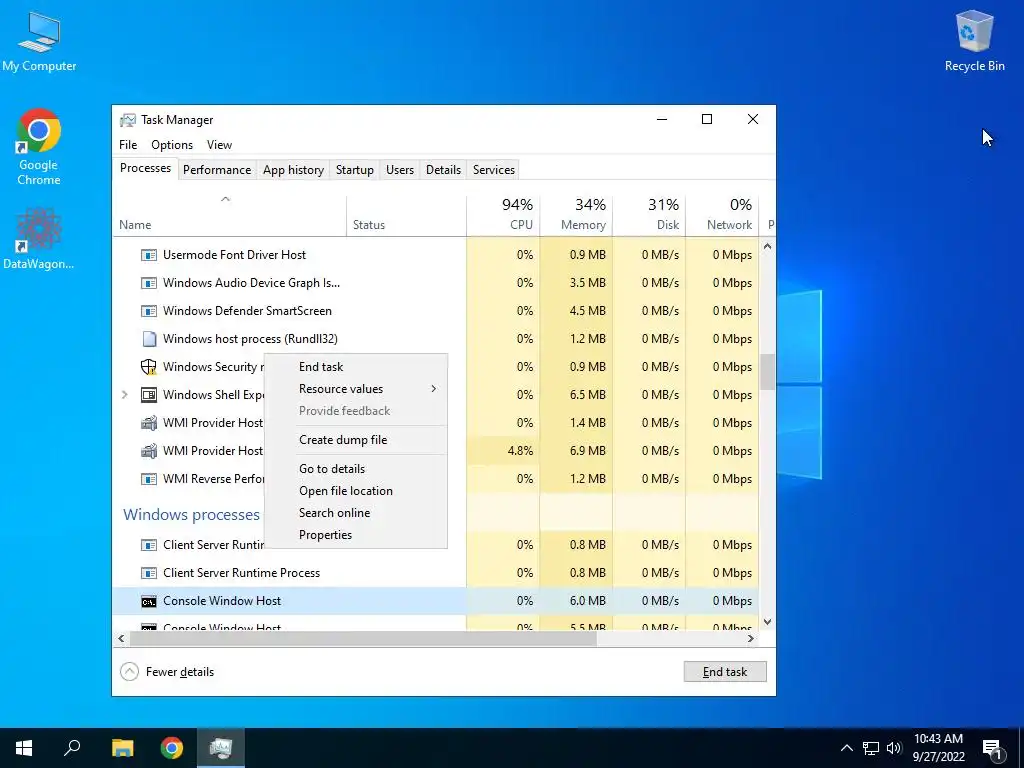Image resolution: width=1024 pixels, height=768 pixels.
Task: Show hidden system tray icons
Action: coord(846,748)
